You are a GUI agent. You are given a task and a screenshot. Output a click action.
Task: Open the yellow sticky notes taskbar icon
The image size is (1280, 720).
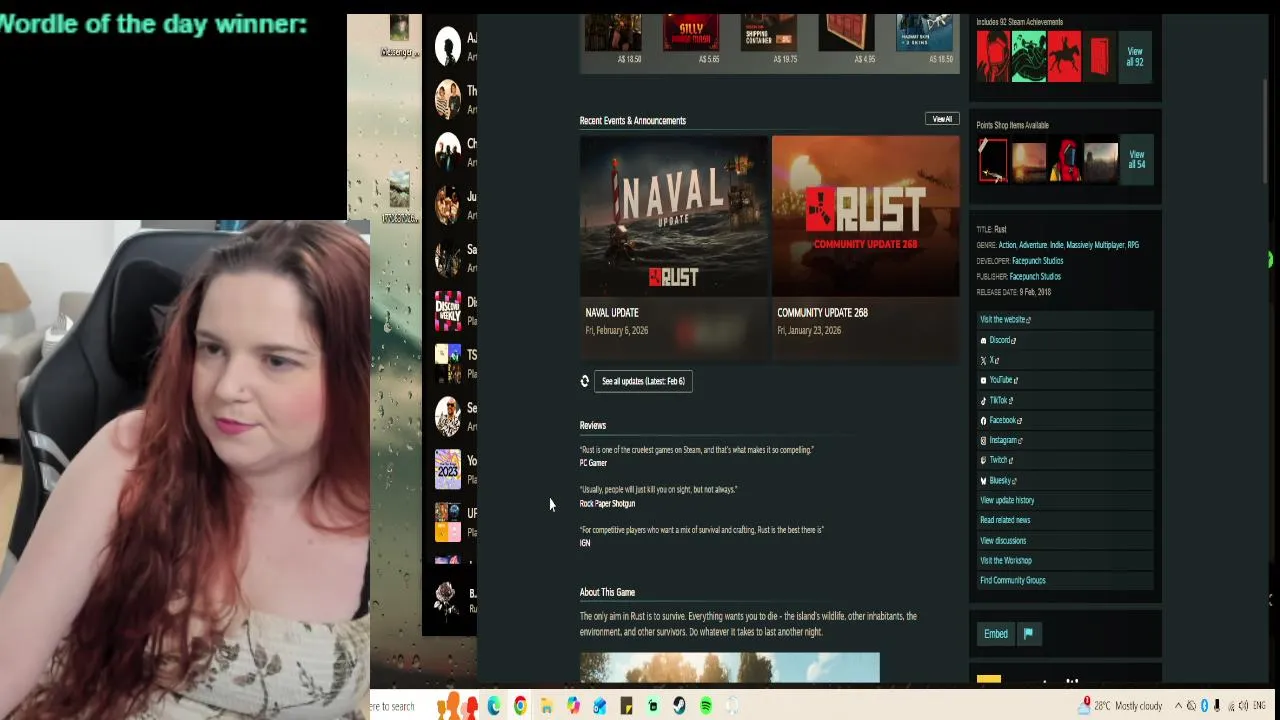626,706
